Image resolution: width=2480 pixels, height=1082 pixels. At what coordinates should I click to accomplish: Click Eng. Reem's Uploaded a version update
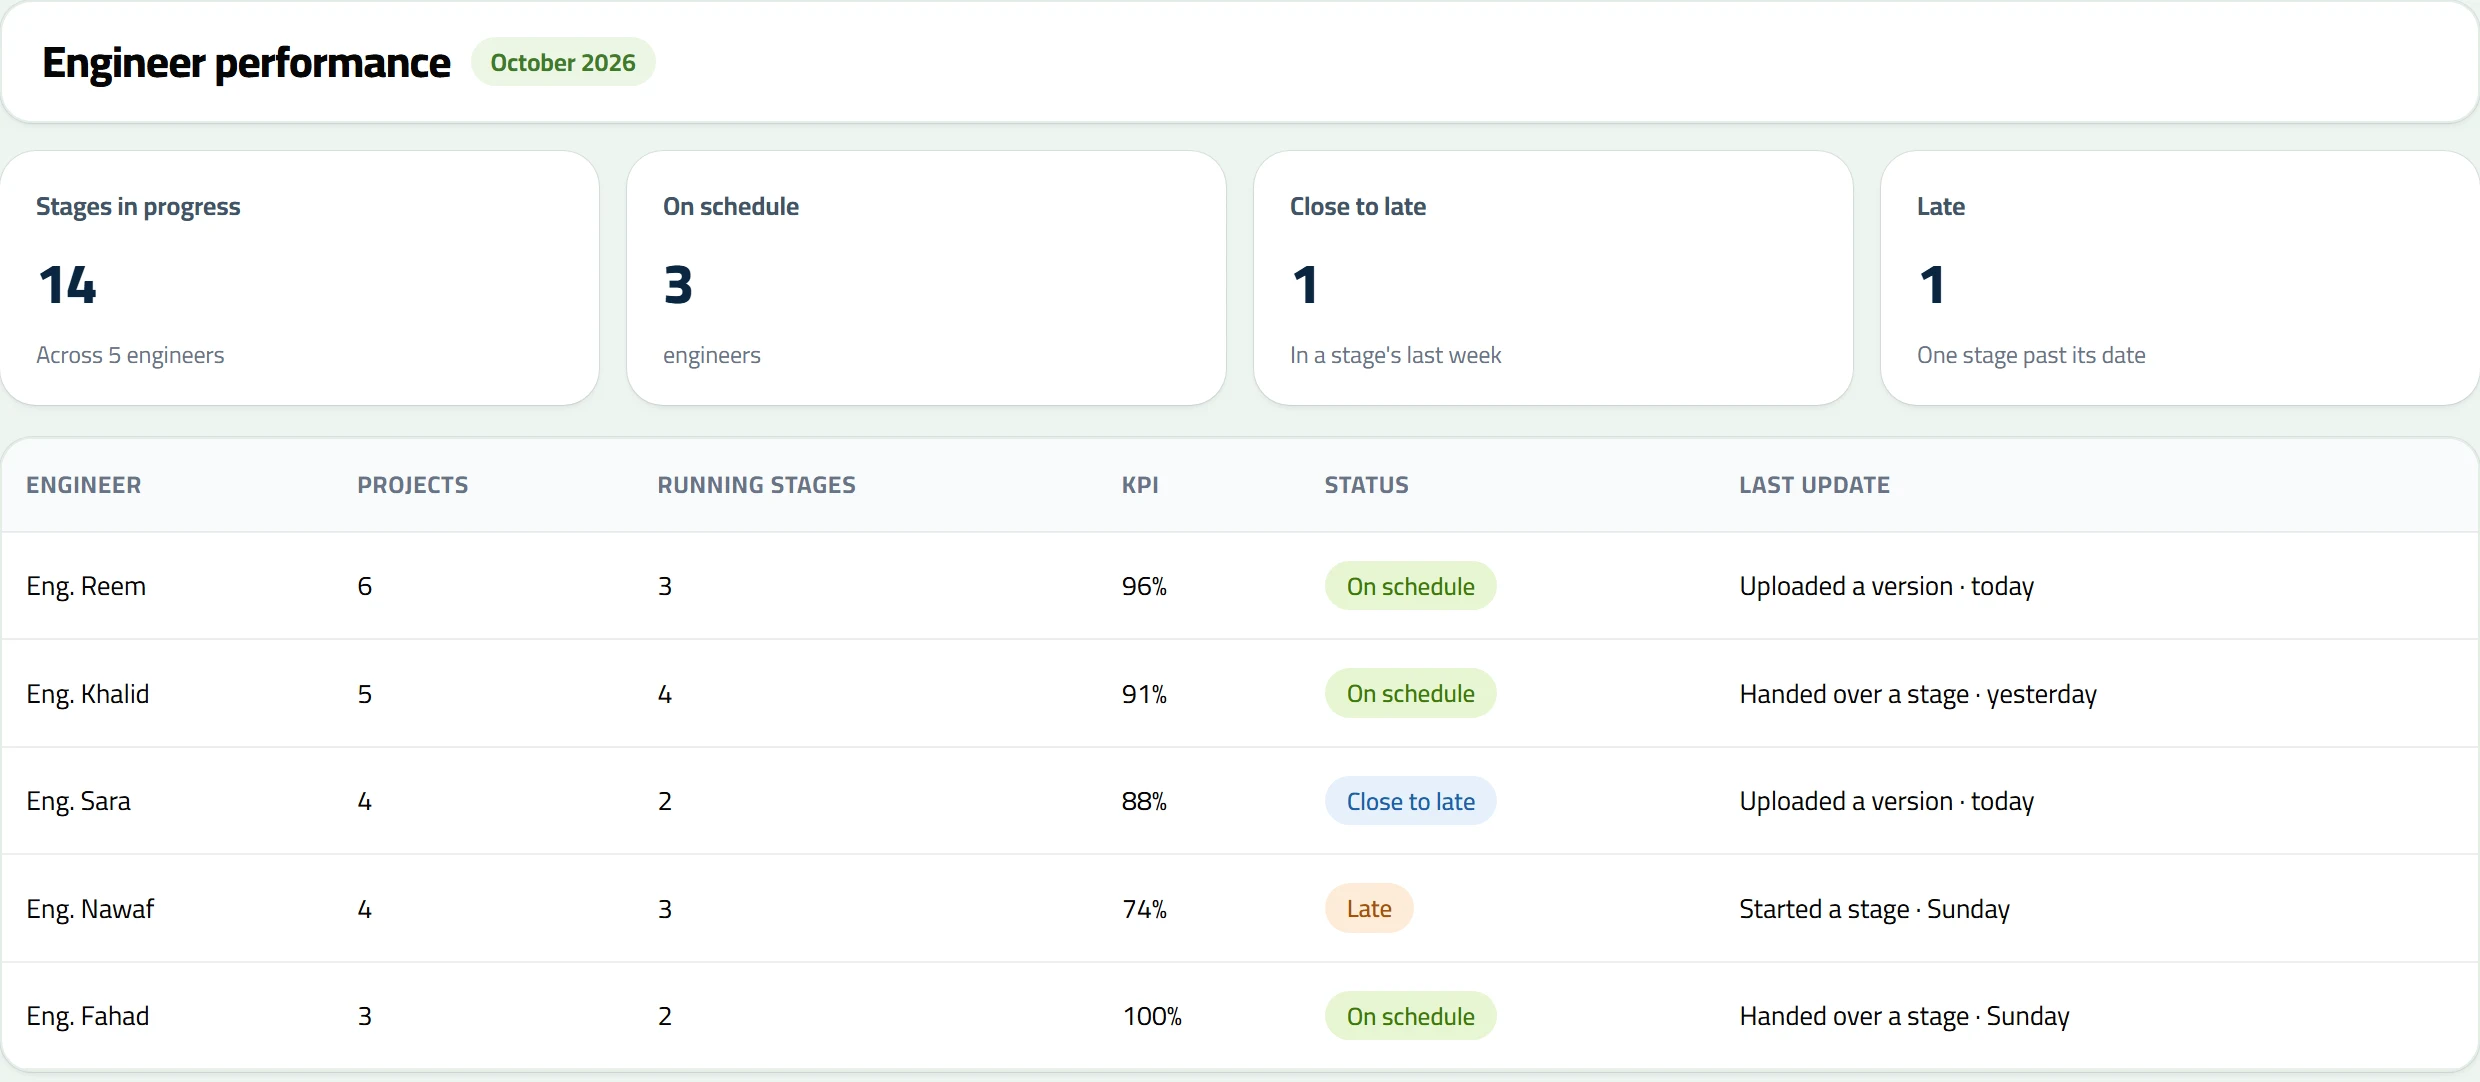(x=1886, y=586)
